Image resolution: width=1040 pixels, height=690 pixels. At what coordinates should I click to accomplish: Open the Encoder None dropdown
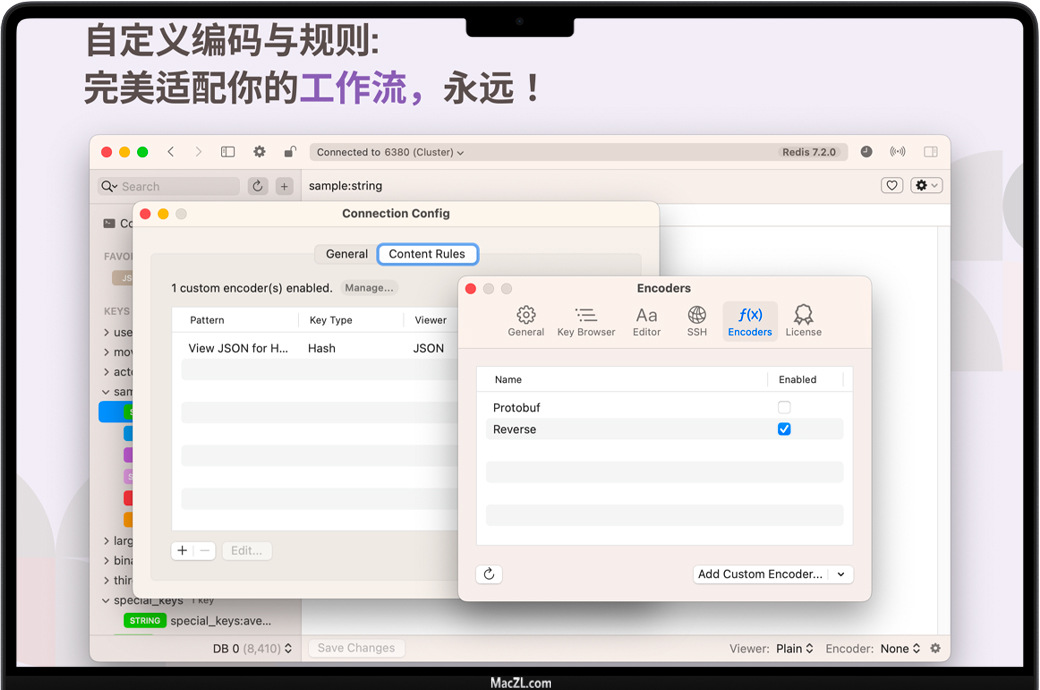[x=900, y=648]
